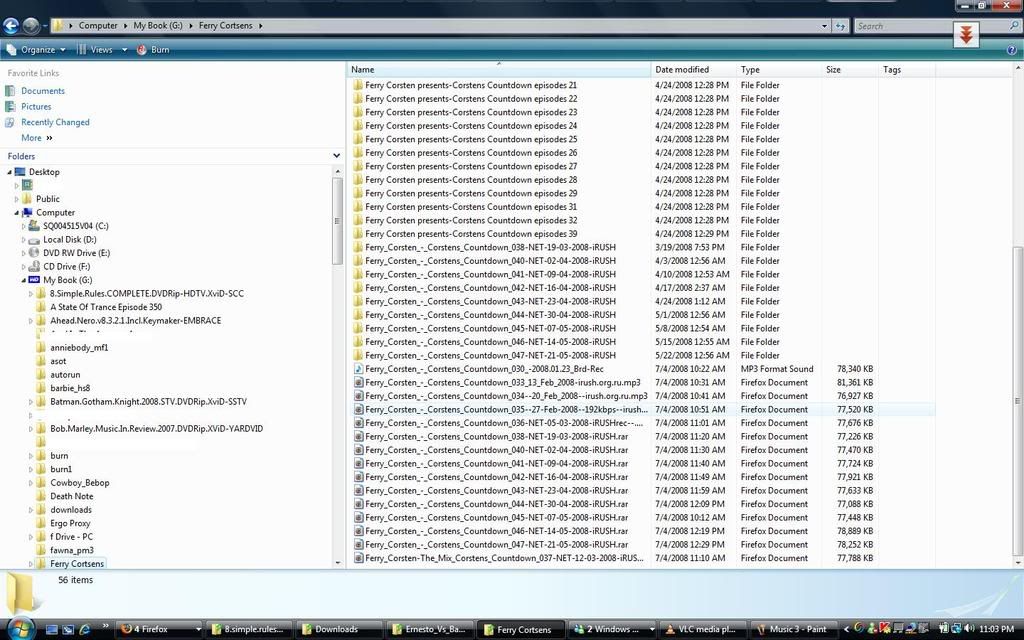Open the Windows Start orb
Viewport: 1024px width, 640px height.
(20, 628)
